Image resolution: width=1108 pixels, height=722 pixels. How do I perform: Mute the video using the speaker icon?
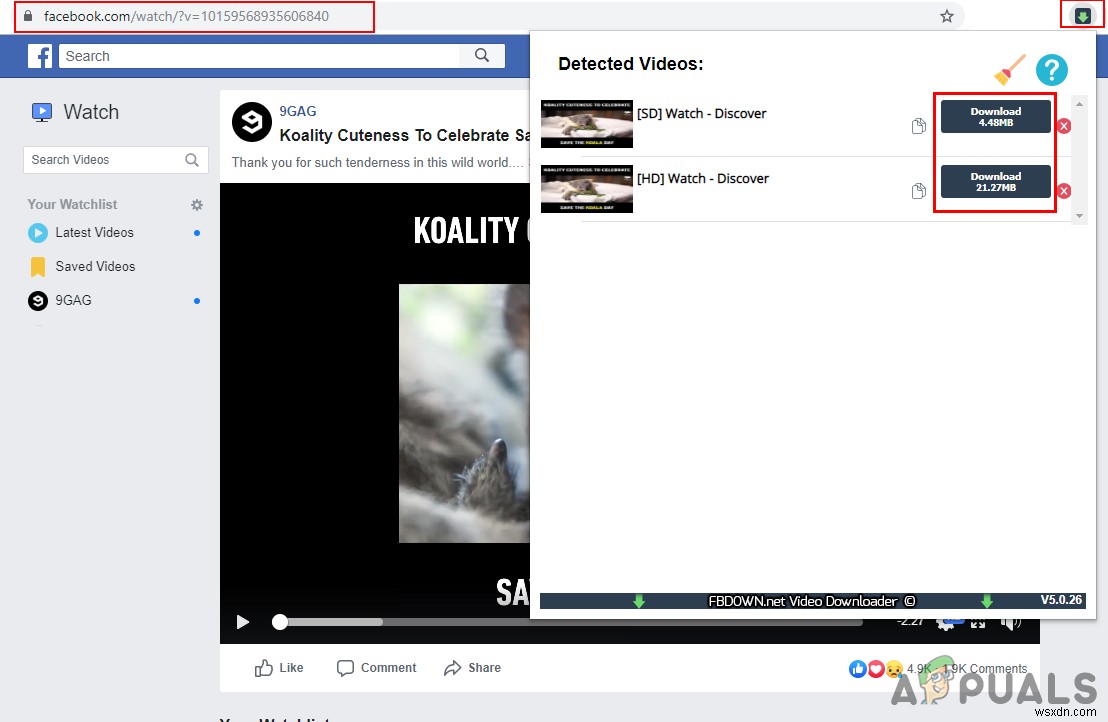[x=1012, y=621]
